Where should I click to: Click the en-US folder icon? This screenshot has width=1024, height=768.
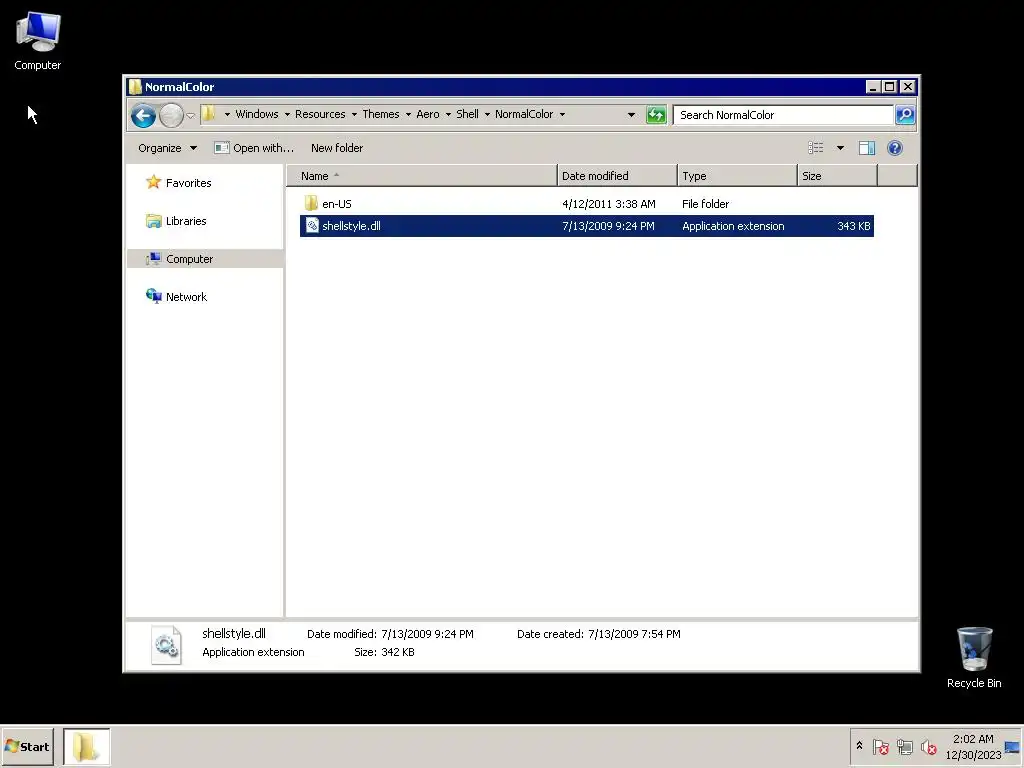coord(311,203)
